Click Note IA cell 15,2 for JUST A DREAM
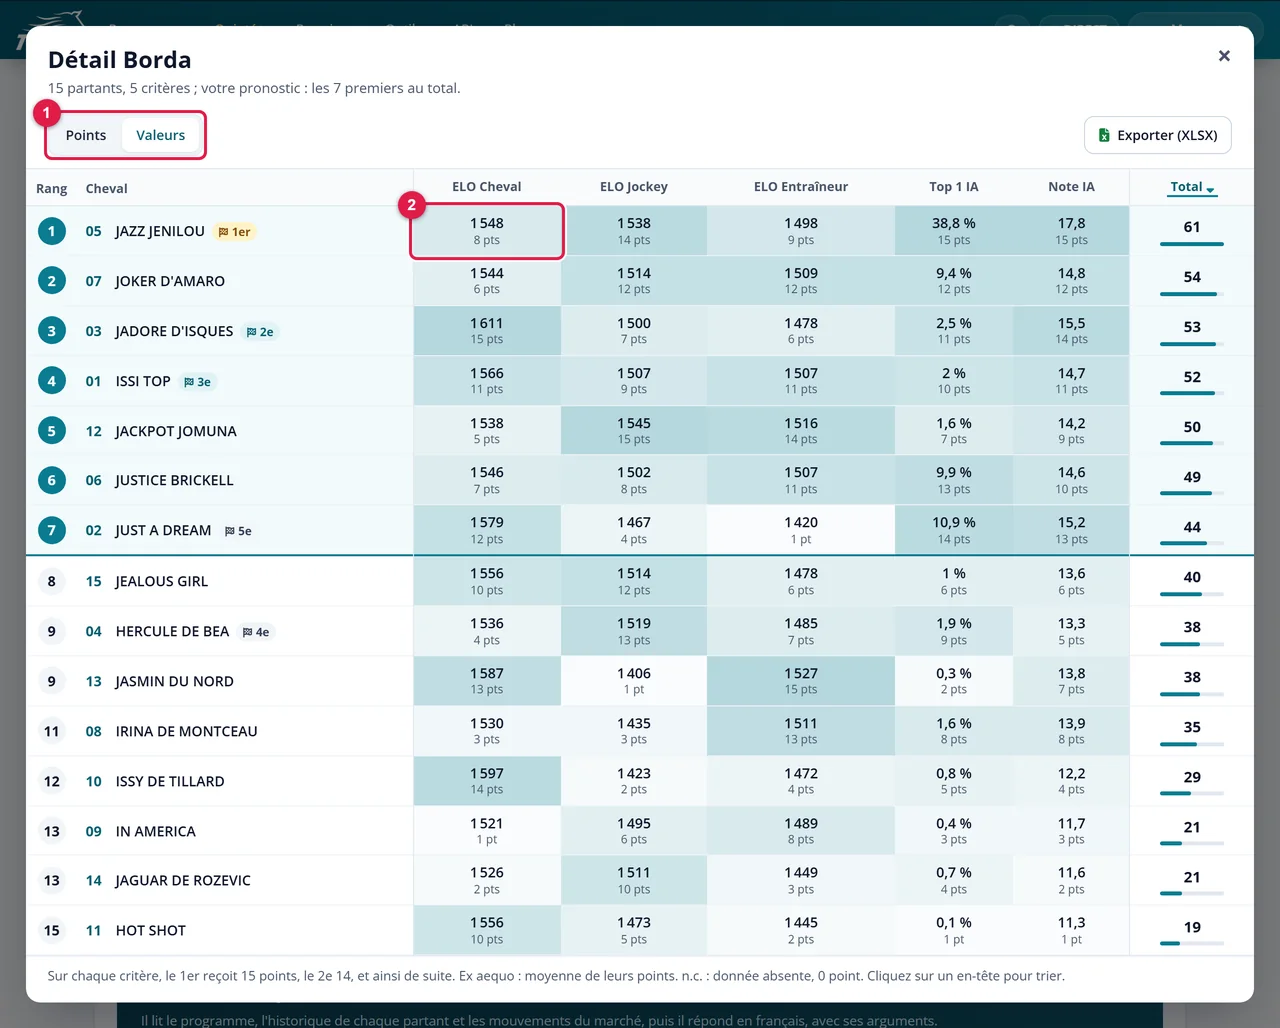This screenshot has width=1280, height=1028. [x=1071, y=530]
